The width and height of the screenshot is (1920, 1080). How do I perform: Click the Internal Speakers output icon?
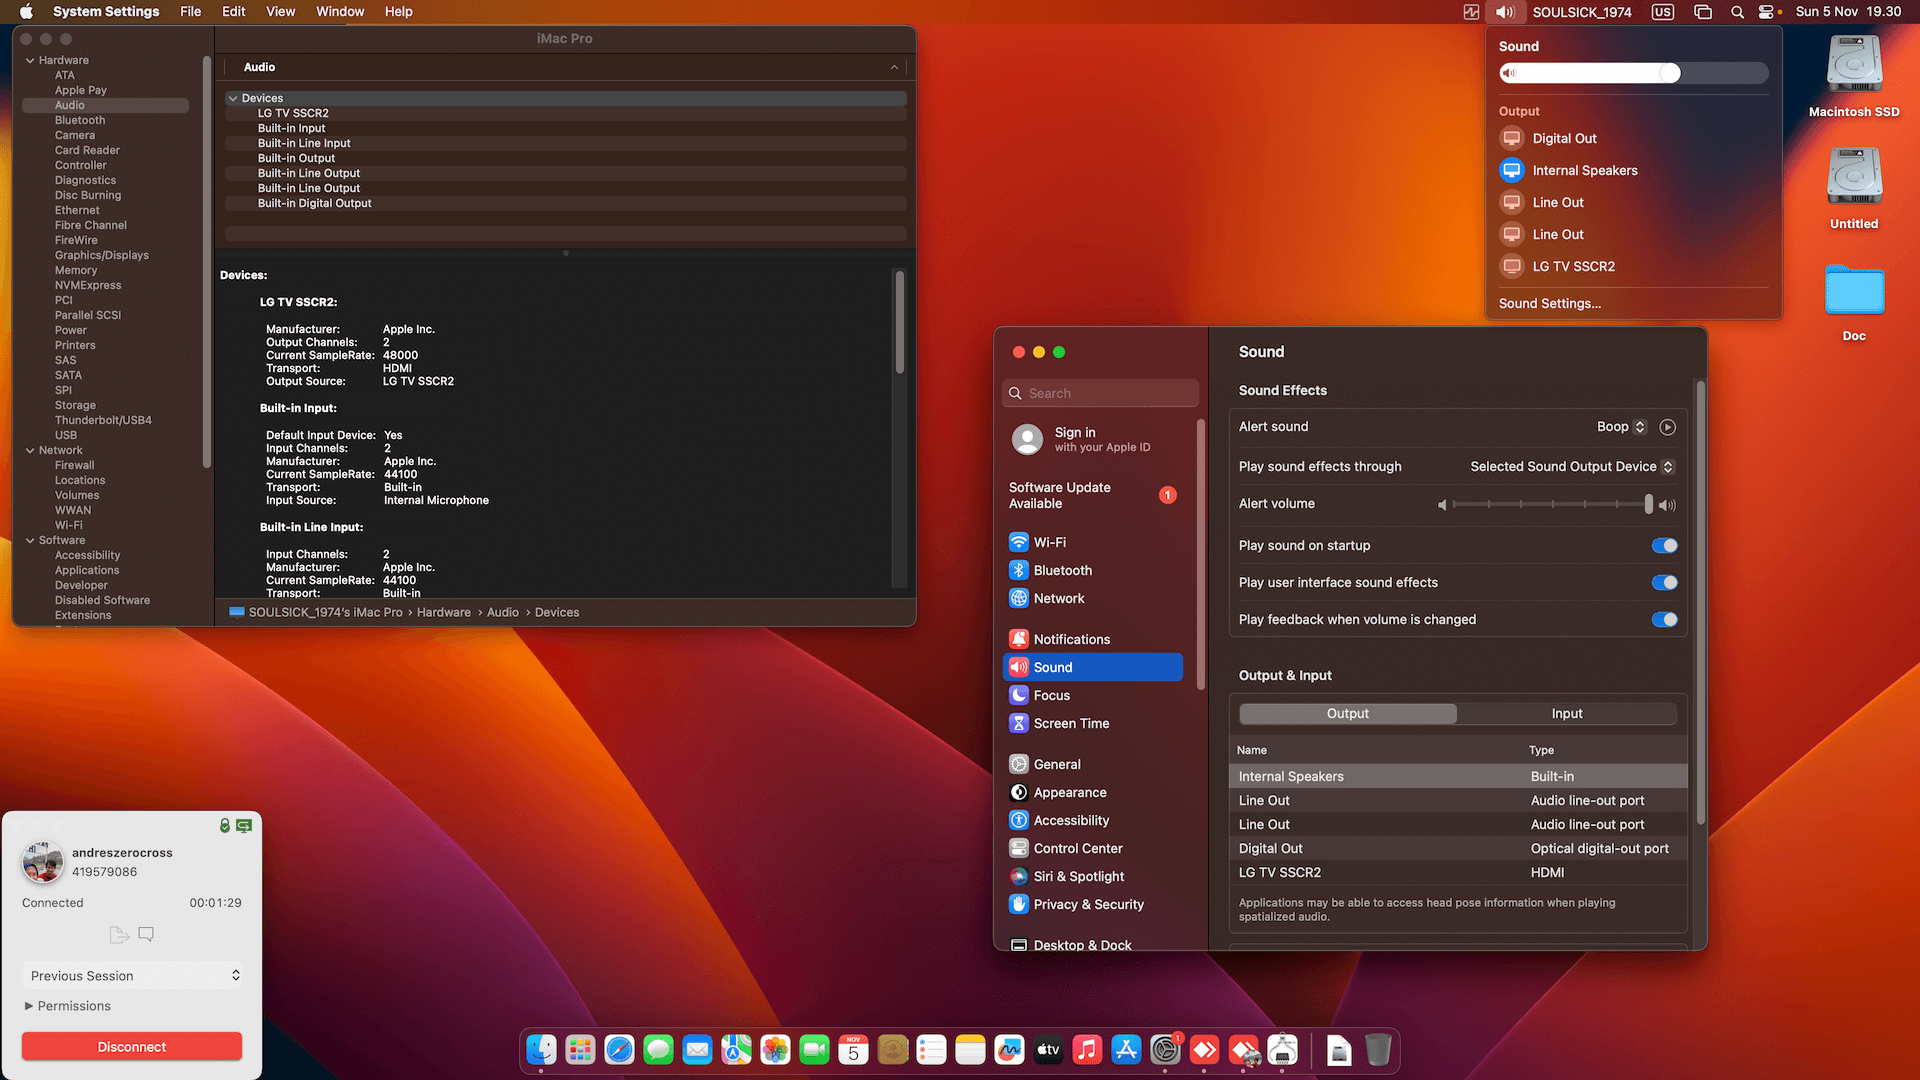click(x=1512, y=170)
